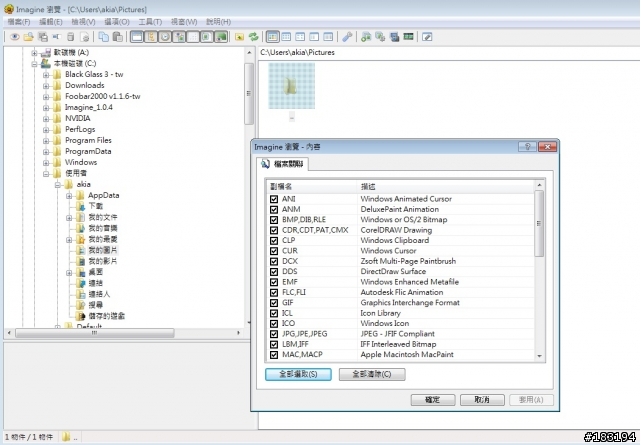This screenshot has width=641, height=445.
Task: Expand the Program Files folder node
Action: 46,141
